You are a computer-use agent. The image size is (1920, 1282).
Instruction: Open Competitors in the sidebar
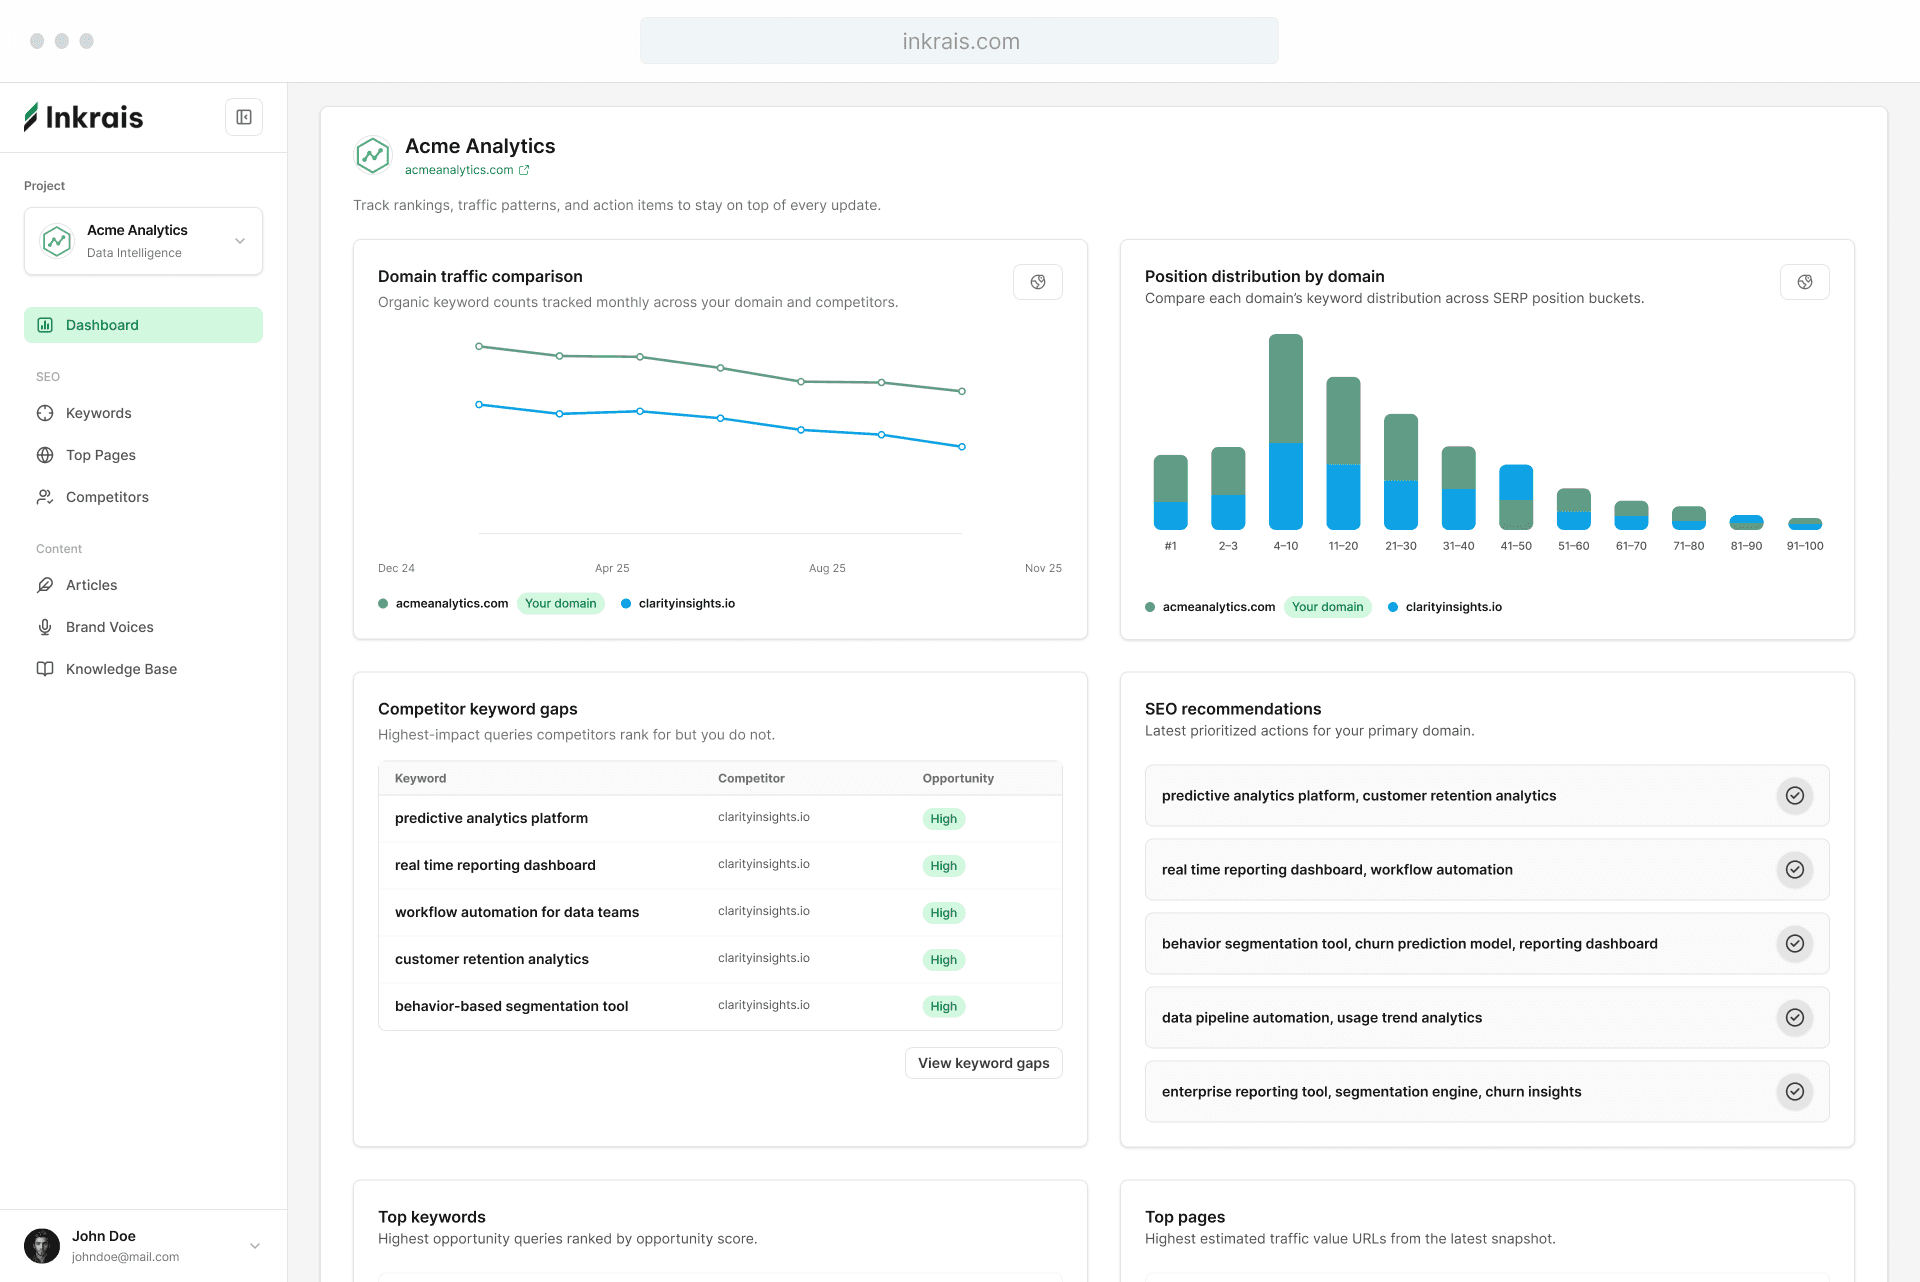(107, 497)
